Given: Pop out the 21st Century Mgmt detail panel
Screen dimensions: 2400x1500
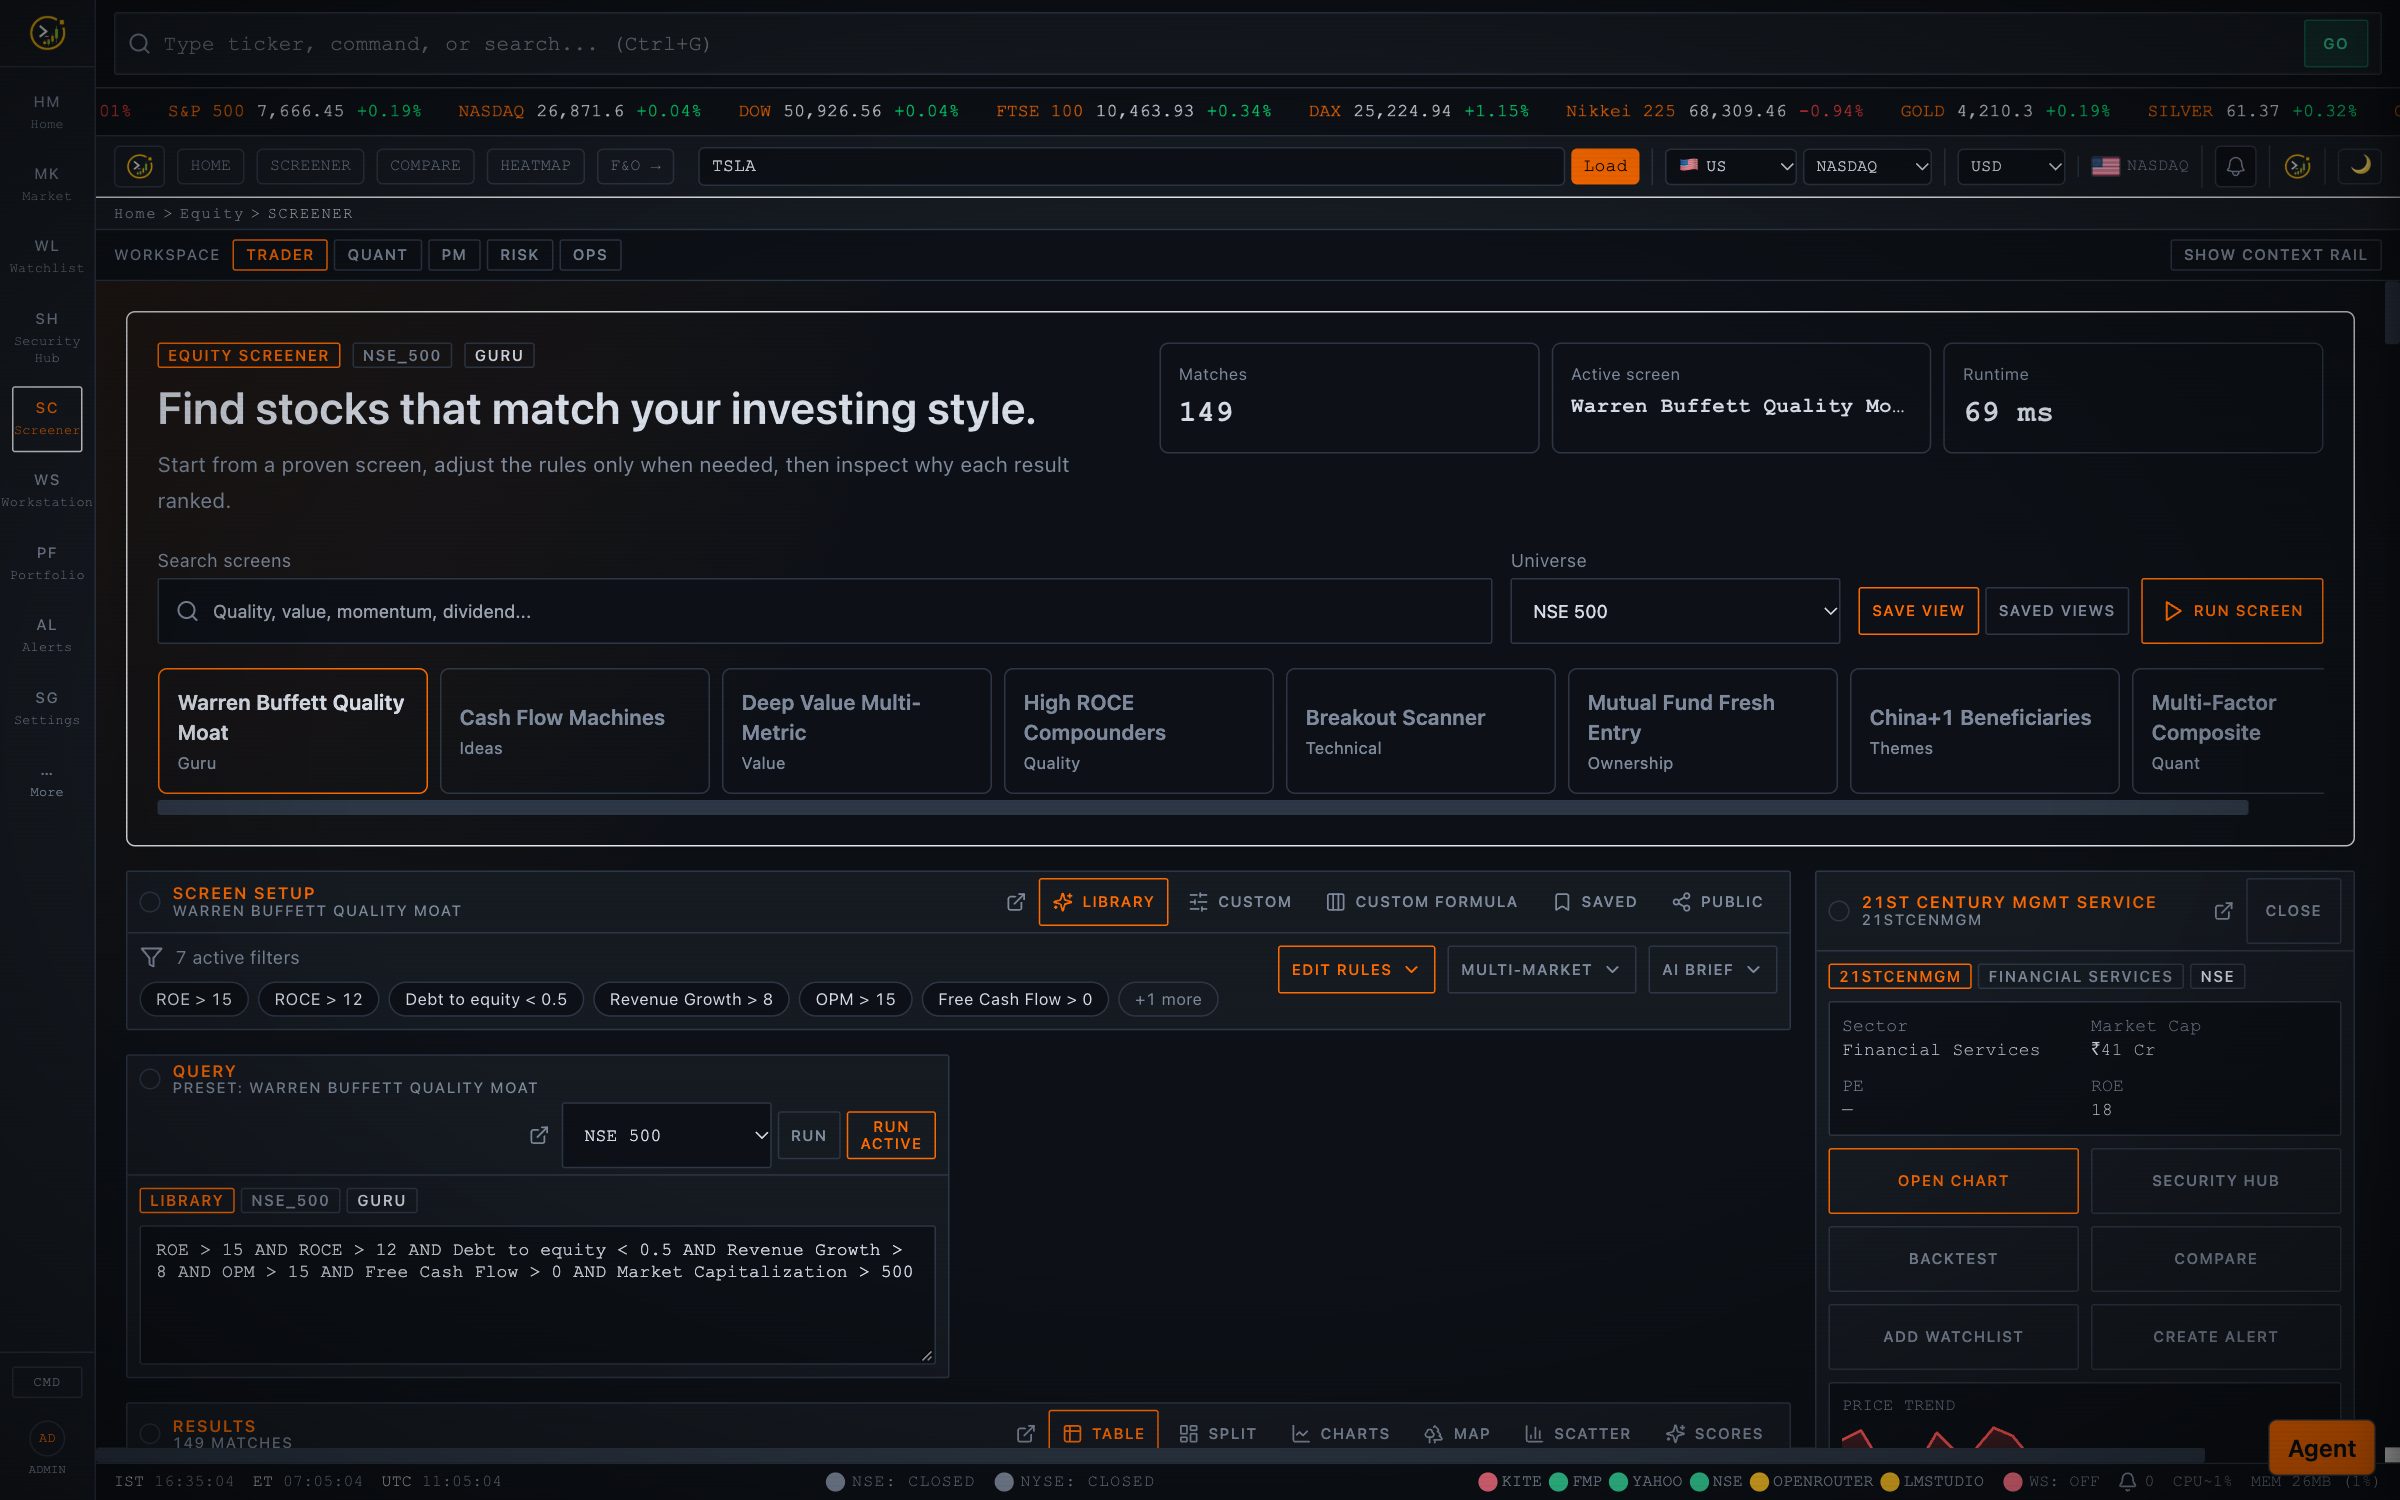Looking at the screenshot, I should (2223, 911).
